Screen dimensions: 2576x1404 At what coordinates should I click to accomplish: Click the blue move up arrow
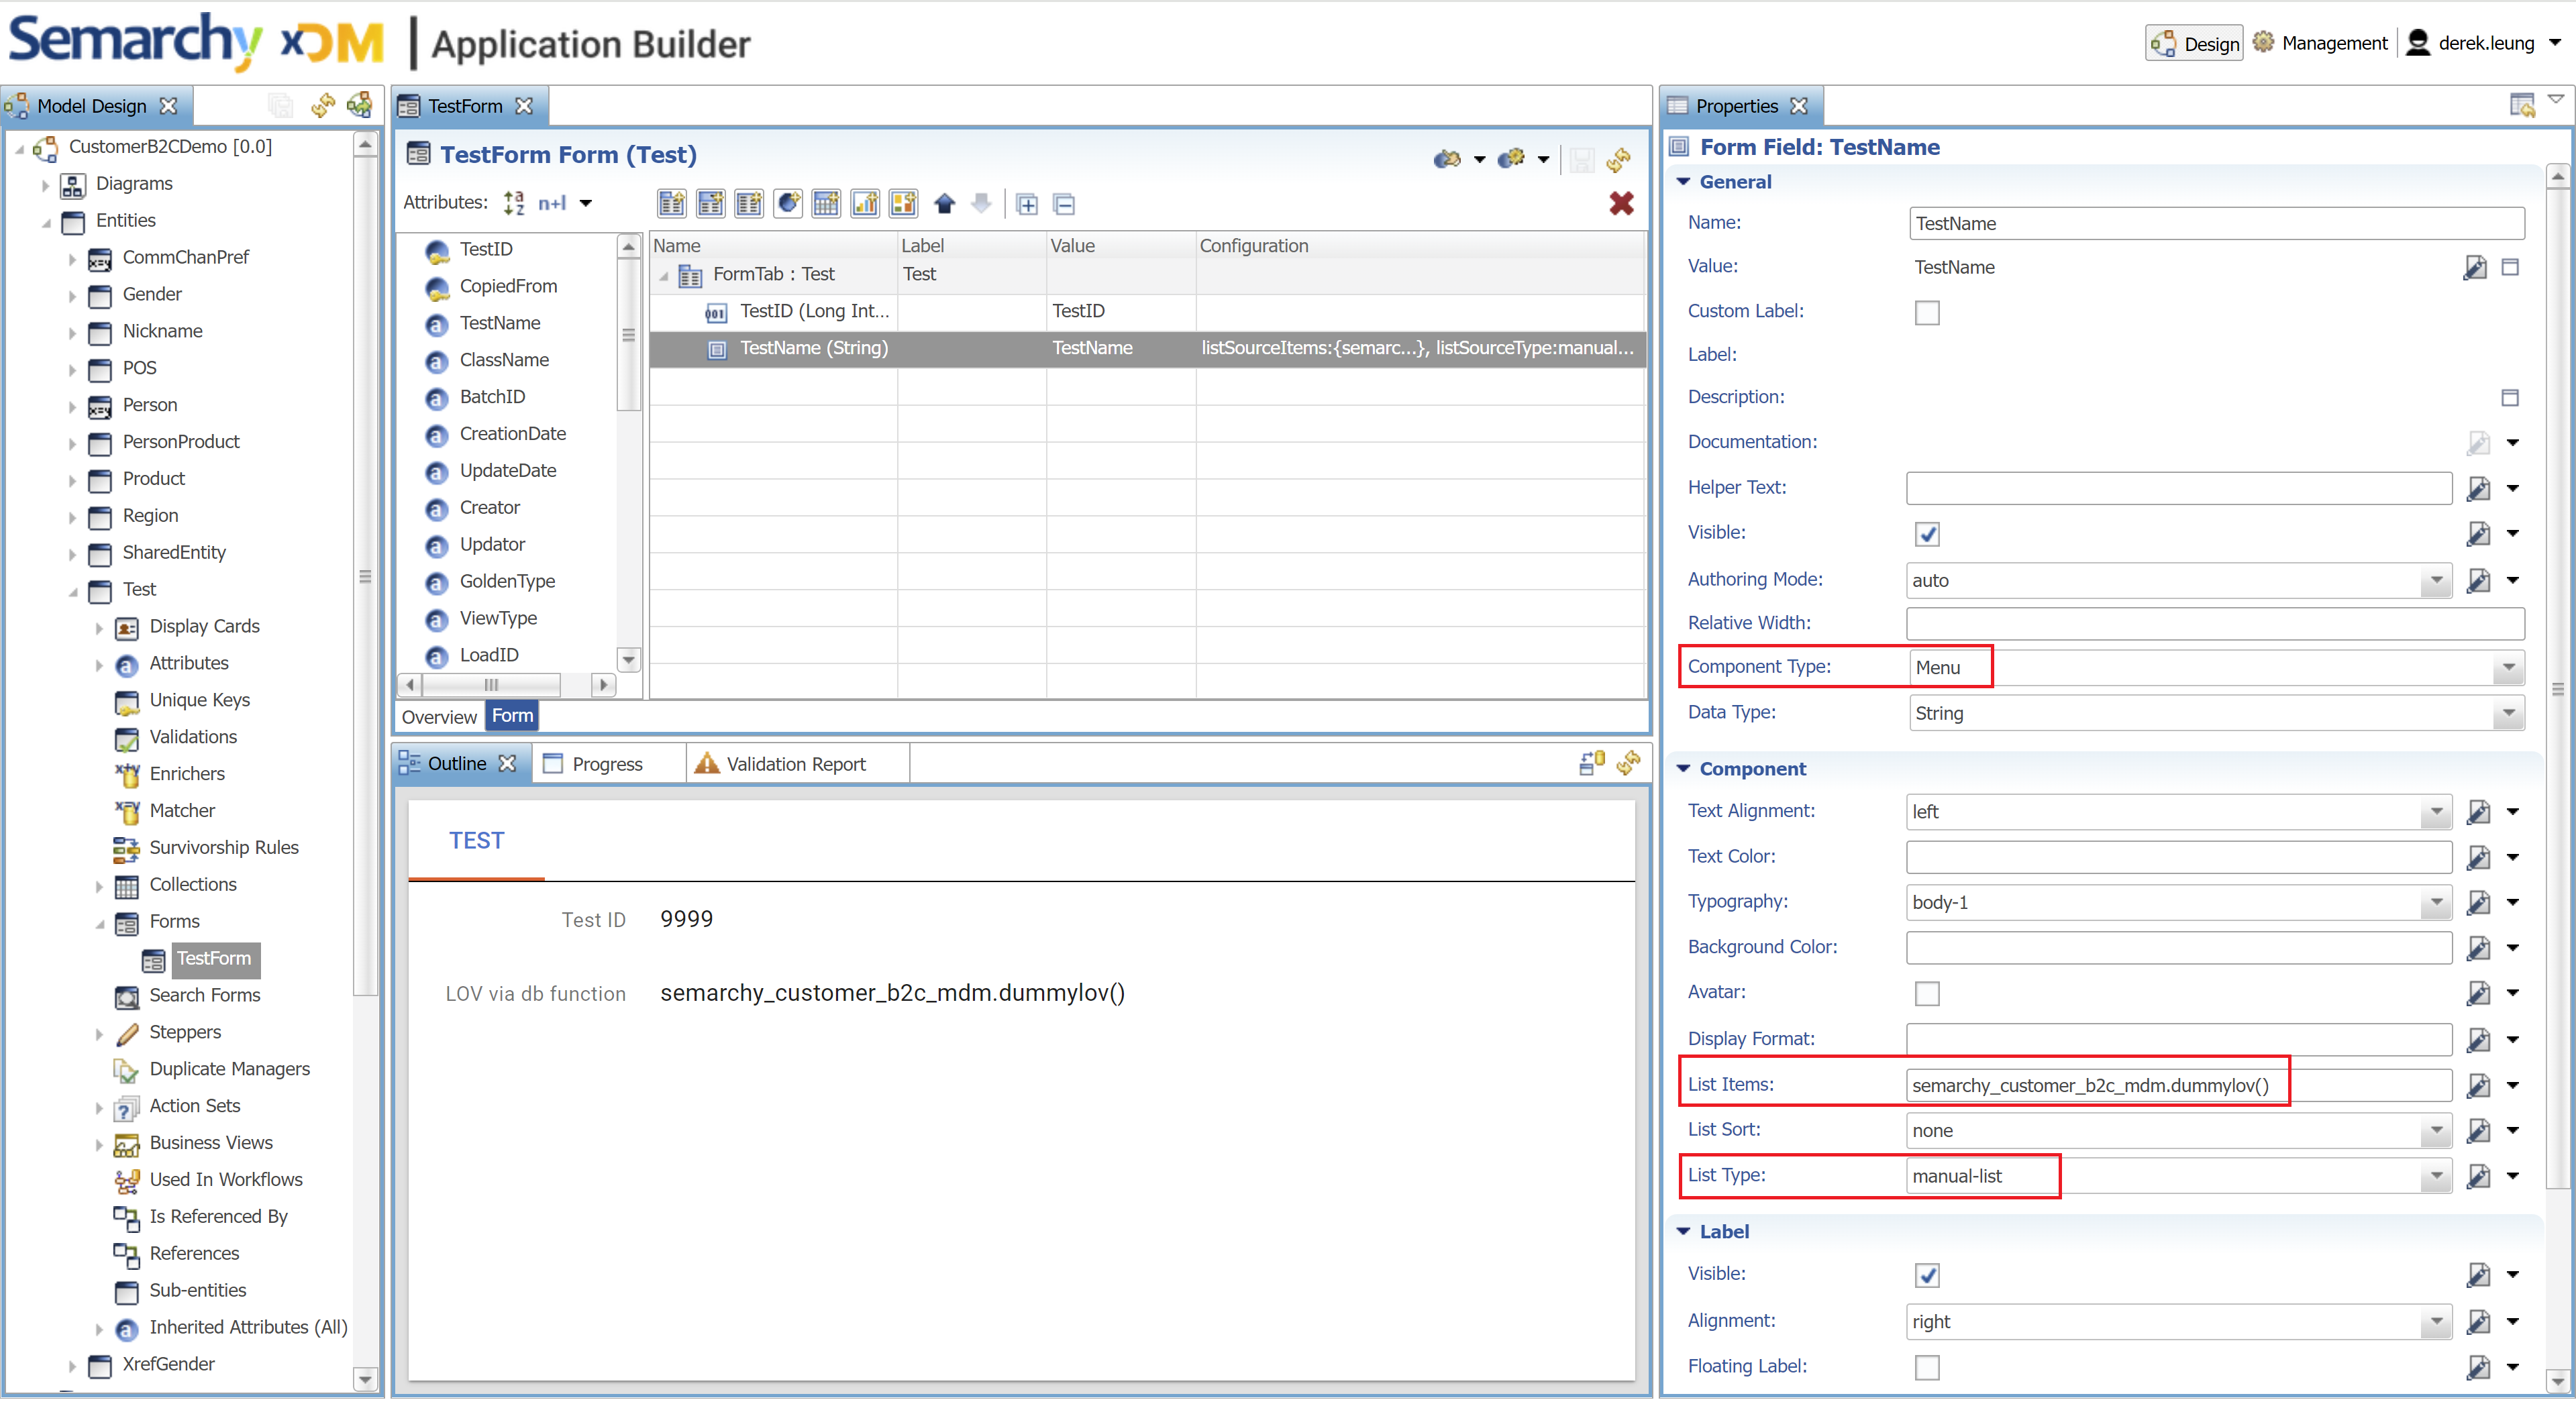tap(944, 204)
